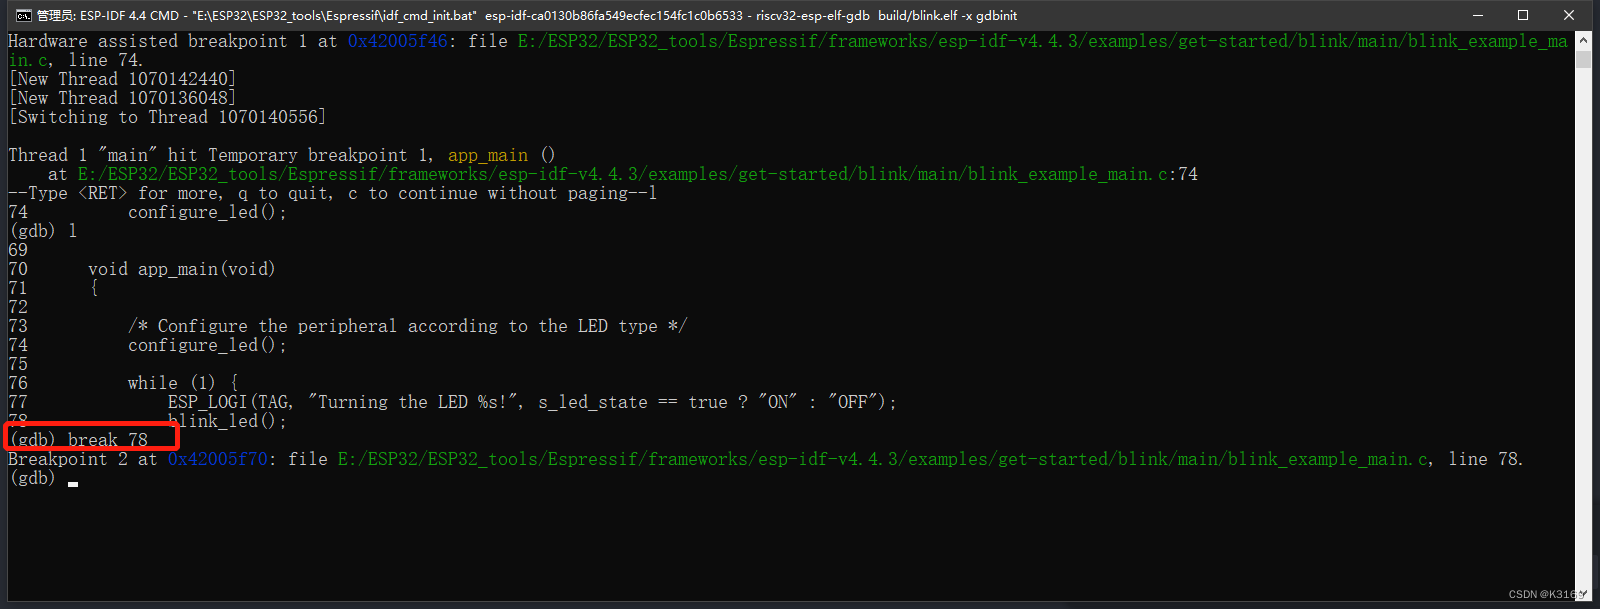Minimize the ESP-IDF CMD window

tap(1477, 15)
